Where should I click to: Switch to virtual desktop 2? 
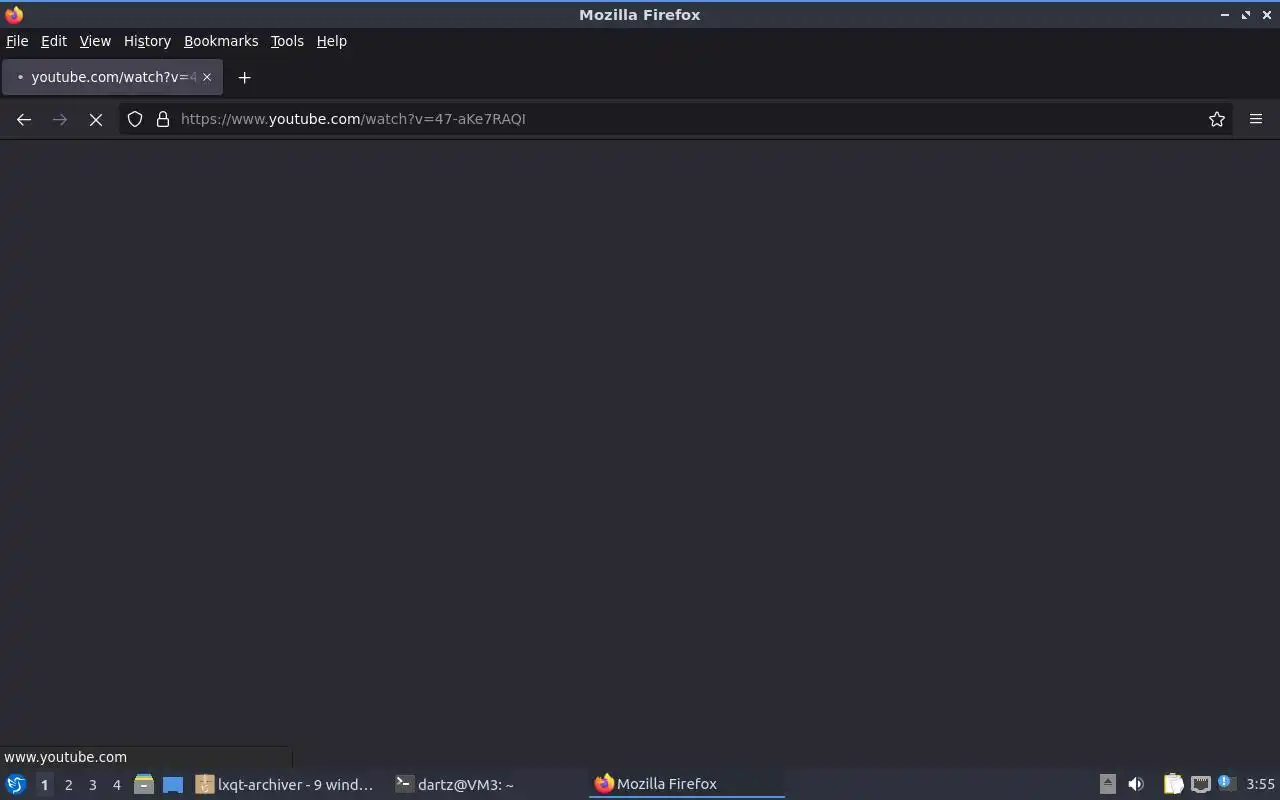pyautogui.click(x=68, y=785)
